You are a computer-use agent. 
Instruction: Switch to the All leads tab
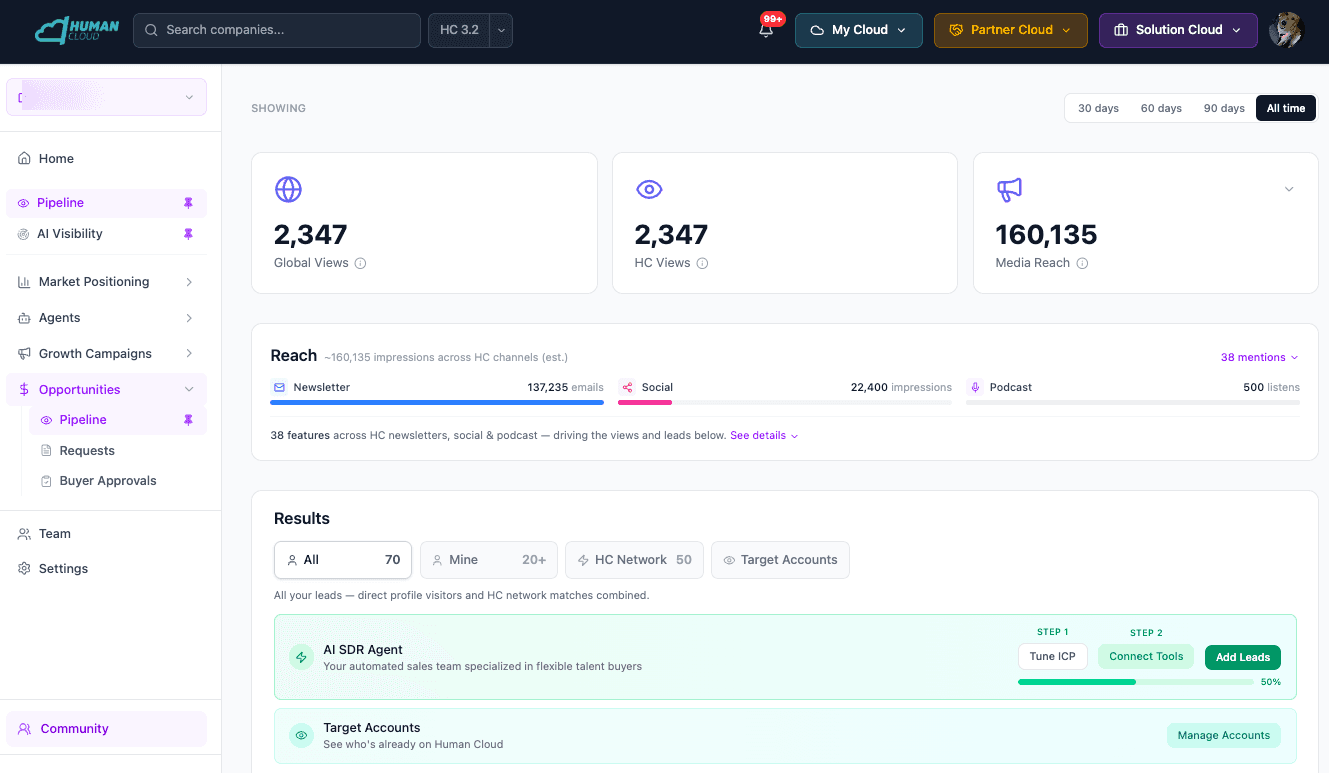click(x=343, y=560)
